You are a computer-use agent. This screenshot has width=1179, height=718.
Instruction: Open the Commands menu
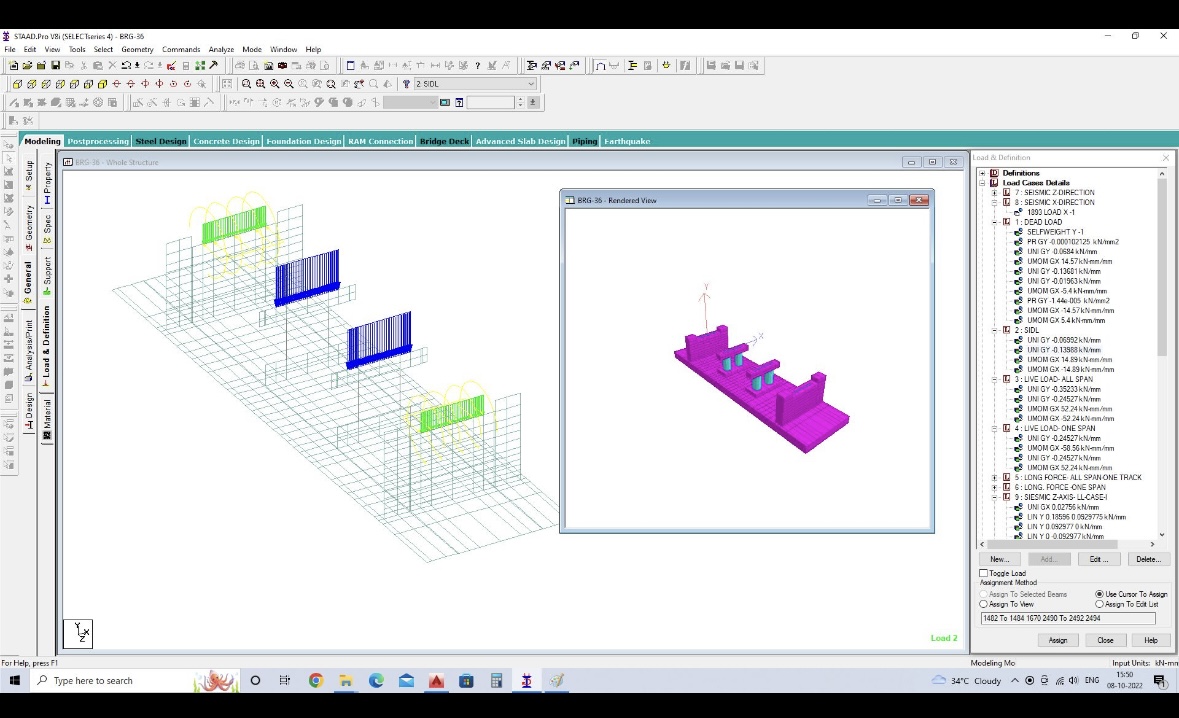point(181,49)
